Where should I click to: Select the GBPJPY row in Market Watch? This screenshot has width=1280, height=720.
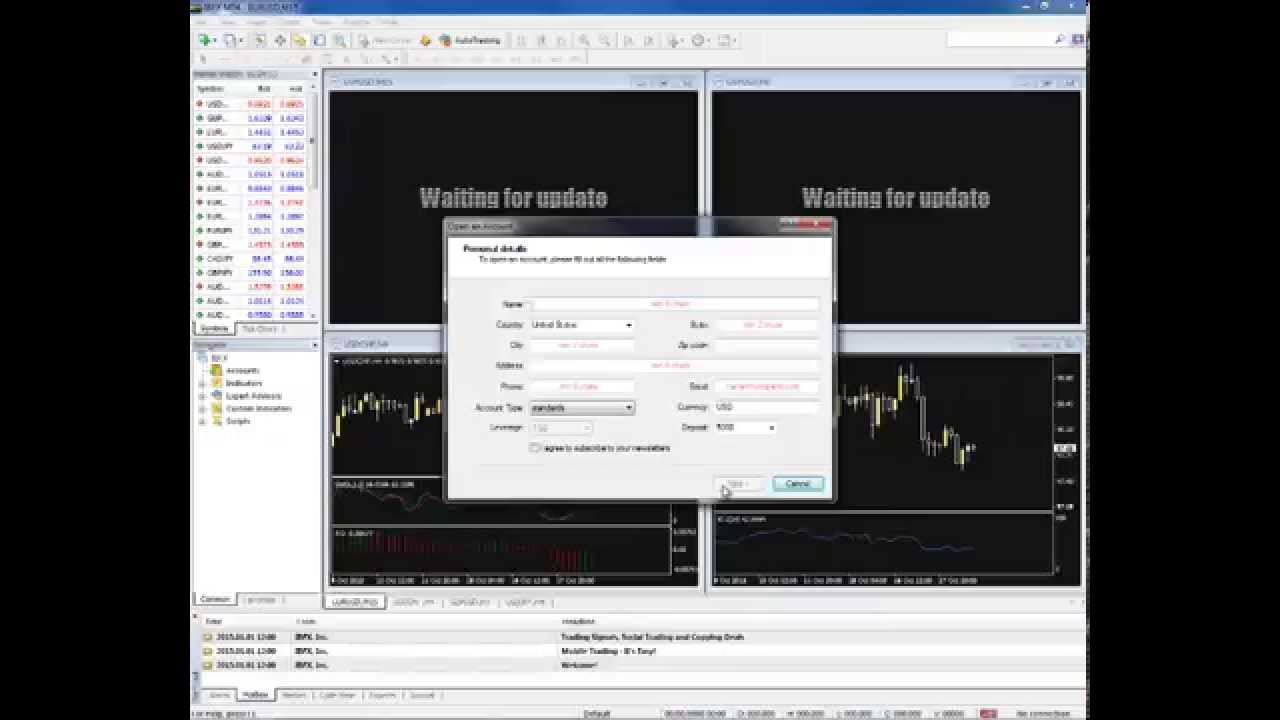(251, 272)
